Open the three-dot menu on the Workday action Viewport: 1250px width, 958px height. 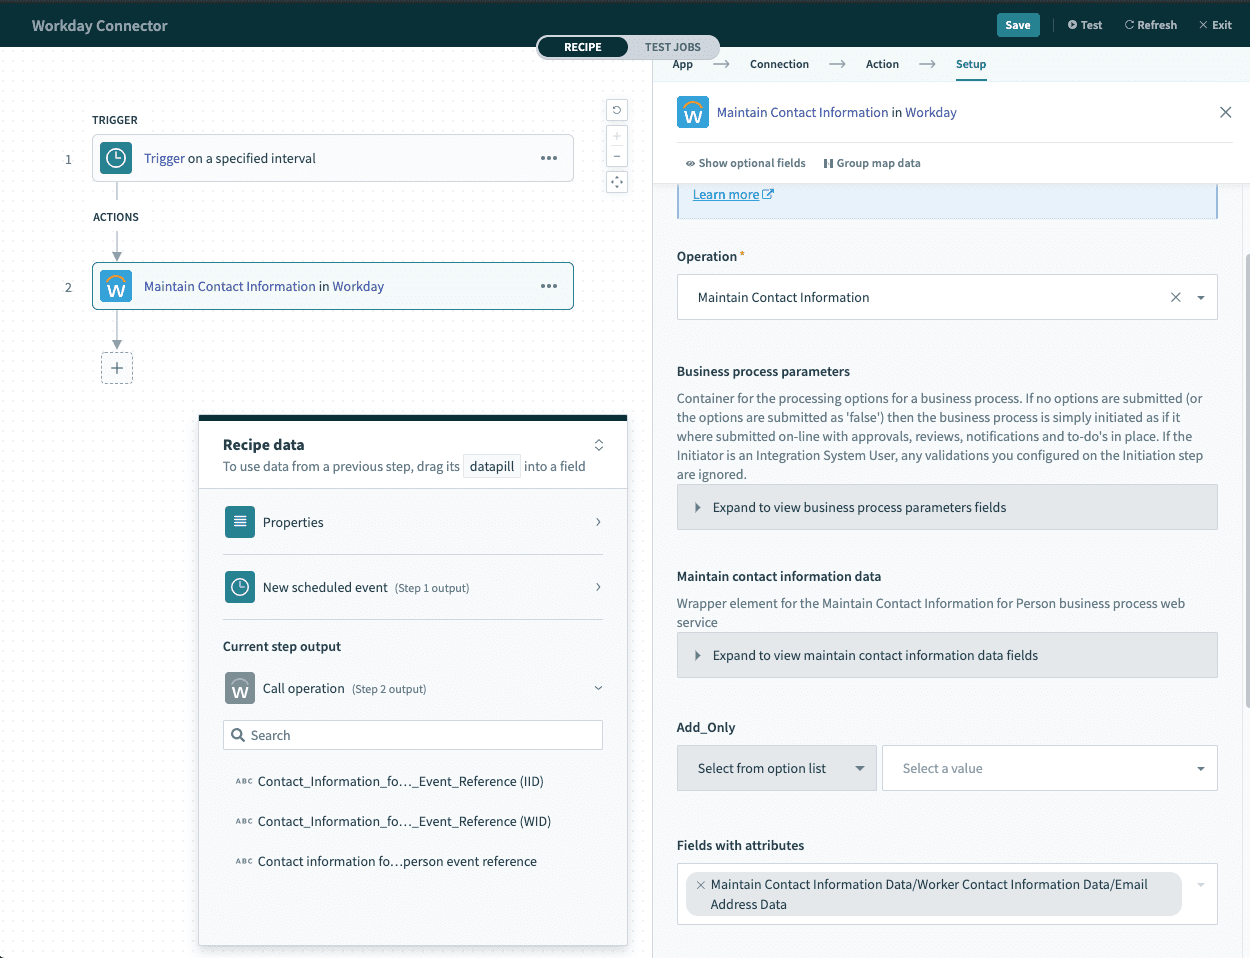[x=549, y=286]
